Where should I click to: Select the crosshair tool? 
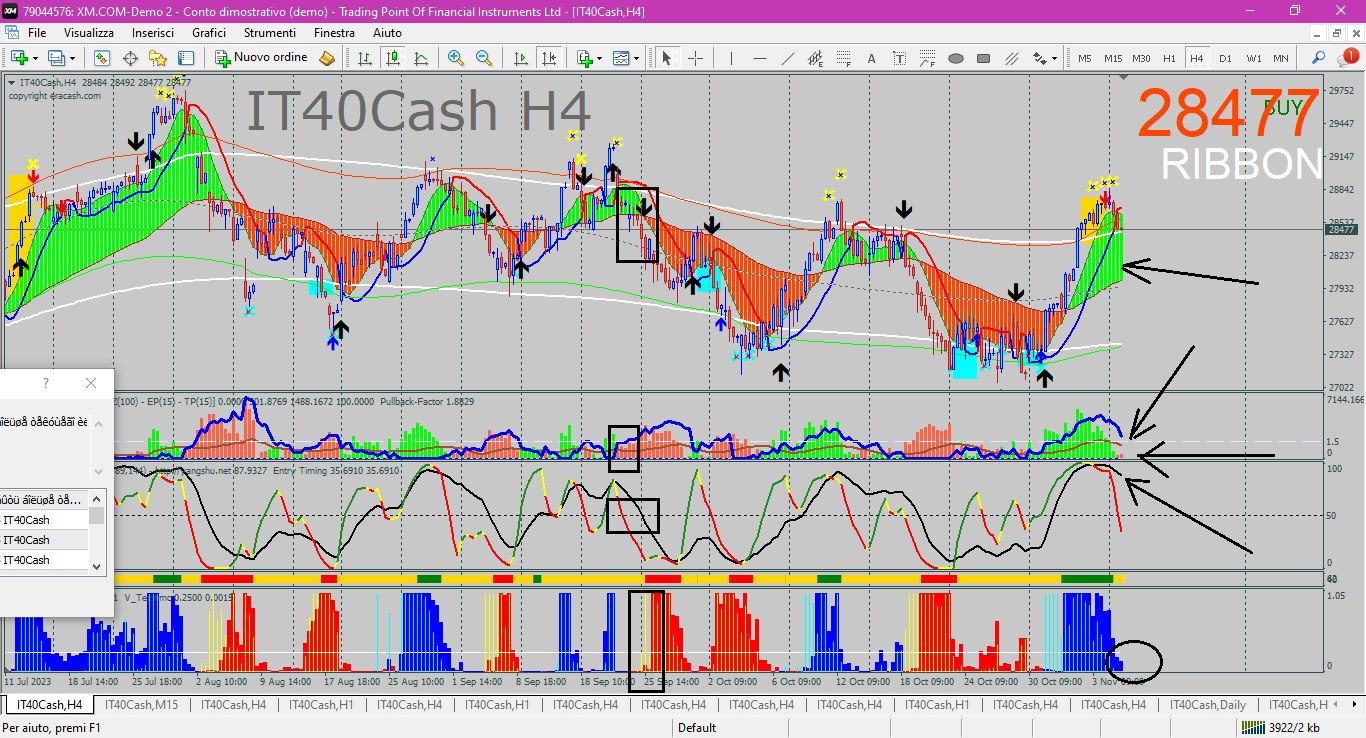click(695, 58)
